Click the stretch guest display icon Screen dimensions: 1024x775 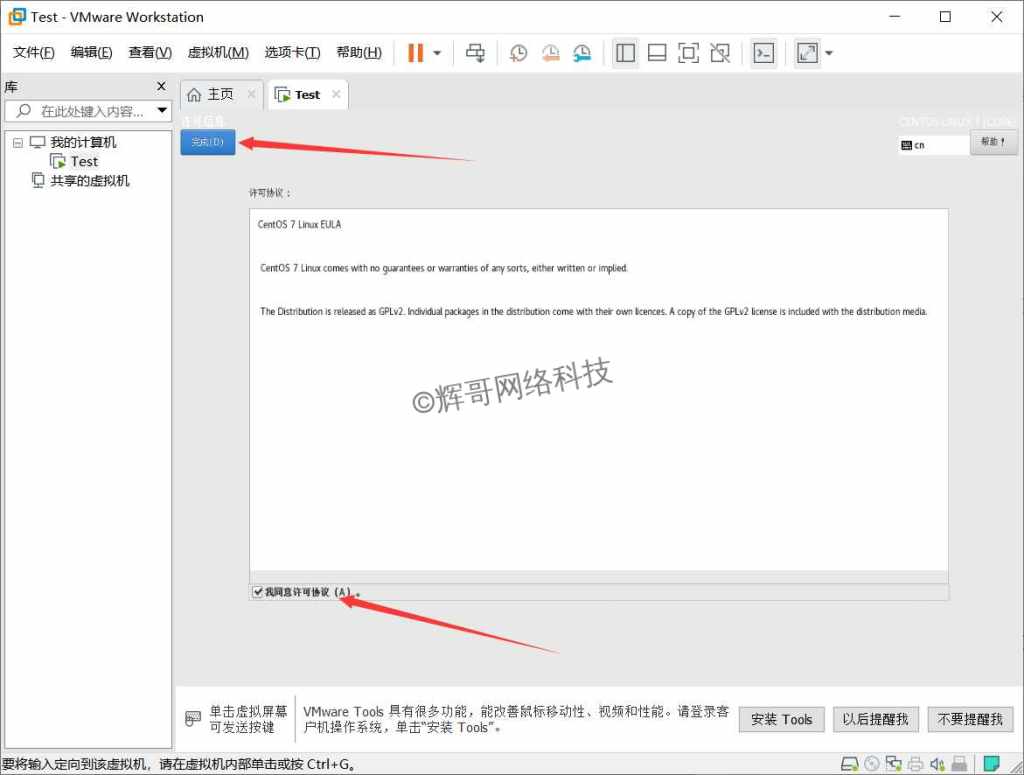coord(807,53)
